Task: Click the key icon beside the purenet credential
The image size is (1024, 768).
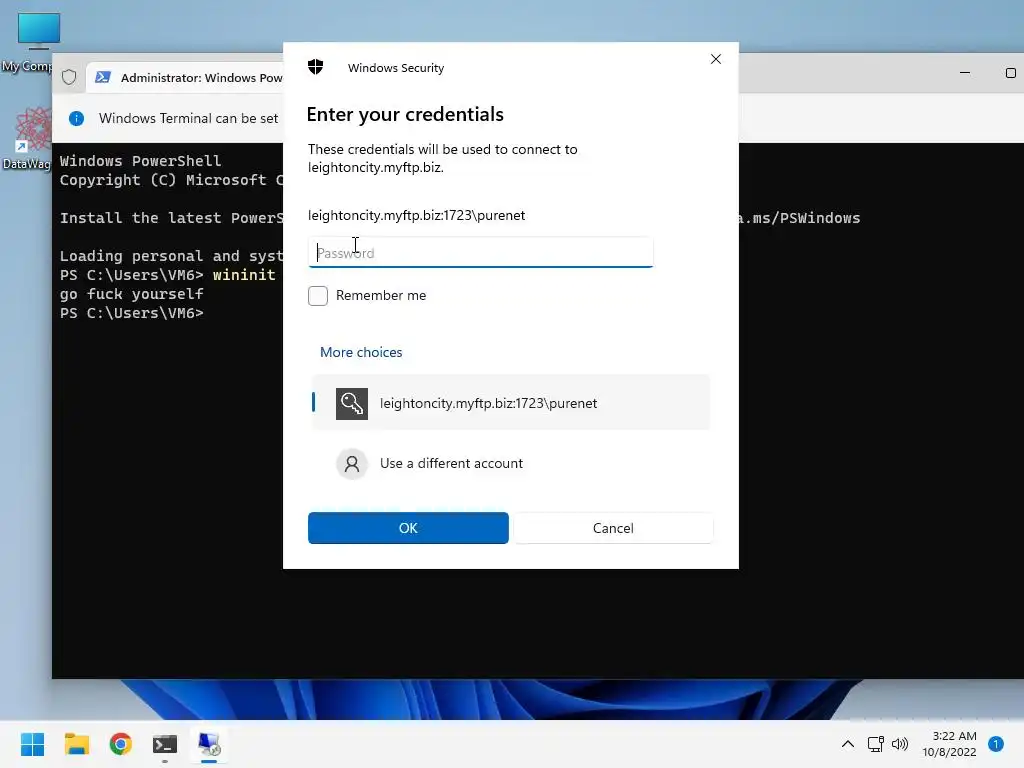Action: [352, 404]
